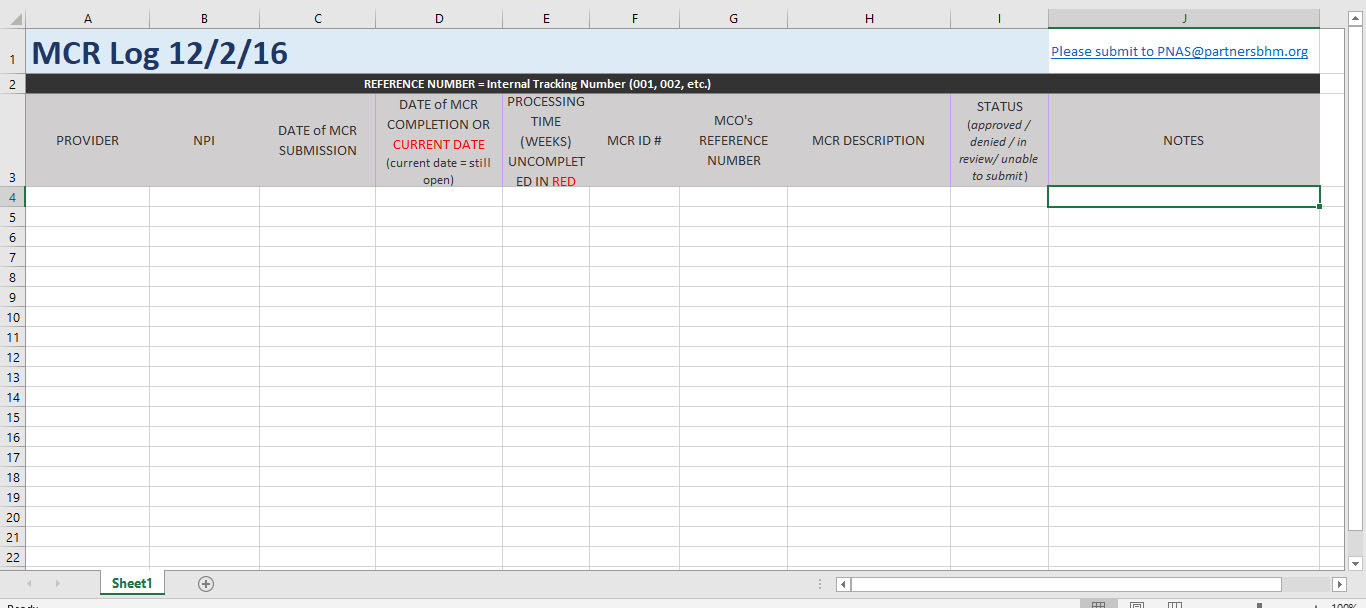Select row 22 by its row number
The width and height of the screenshot is (1366, 608).
13,557
